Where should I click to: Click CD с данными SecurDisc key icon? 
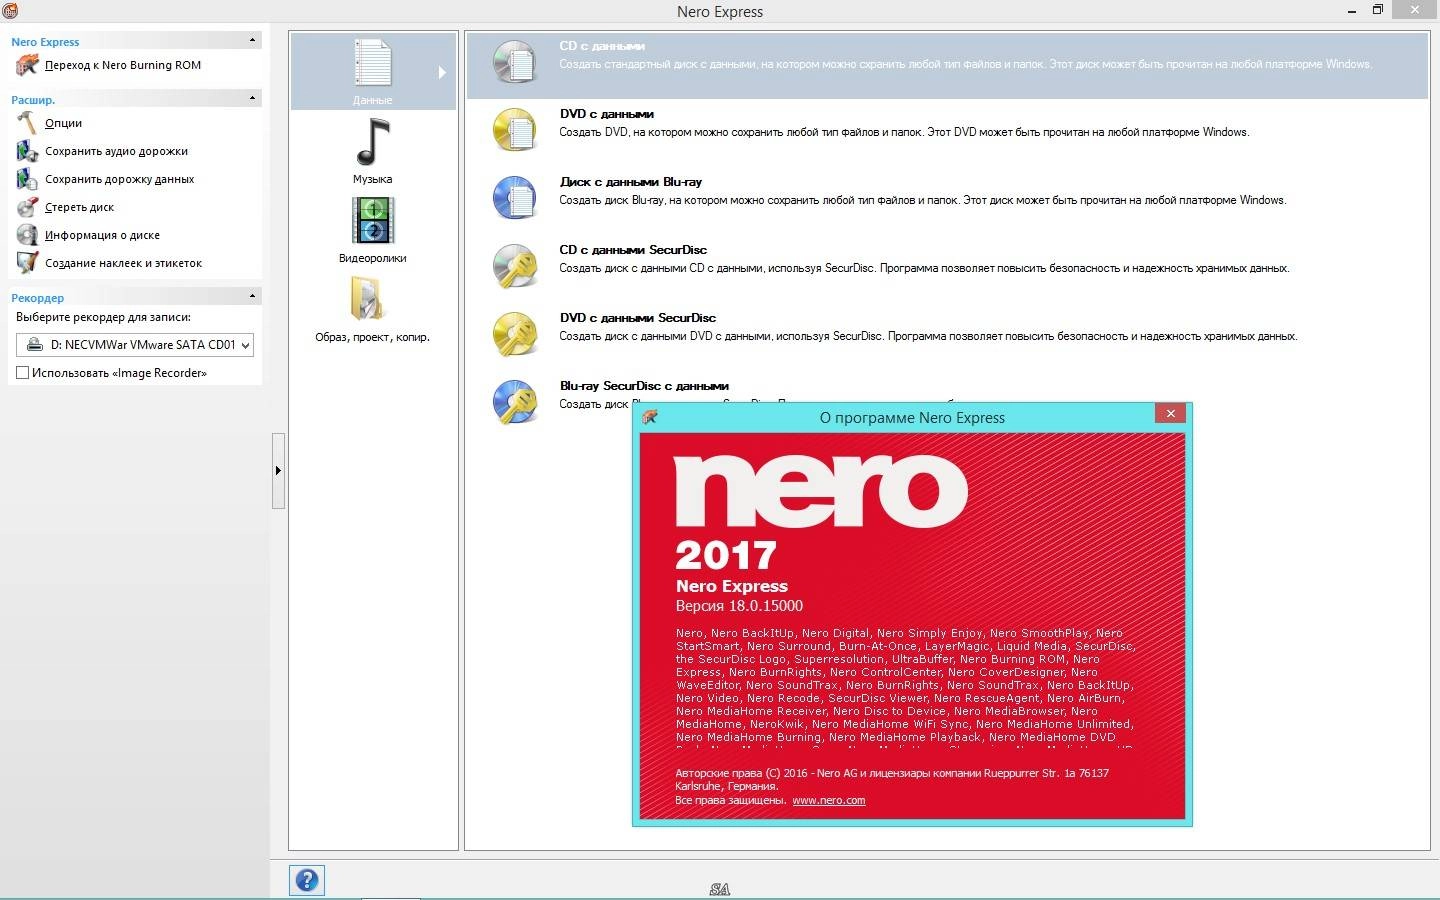[x=515, y=266]
